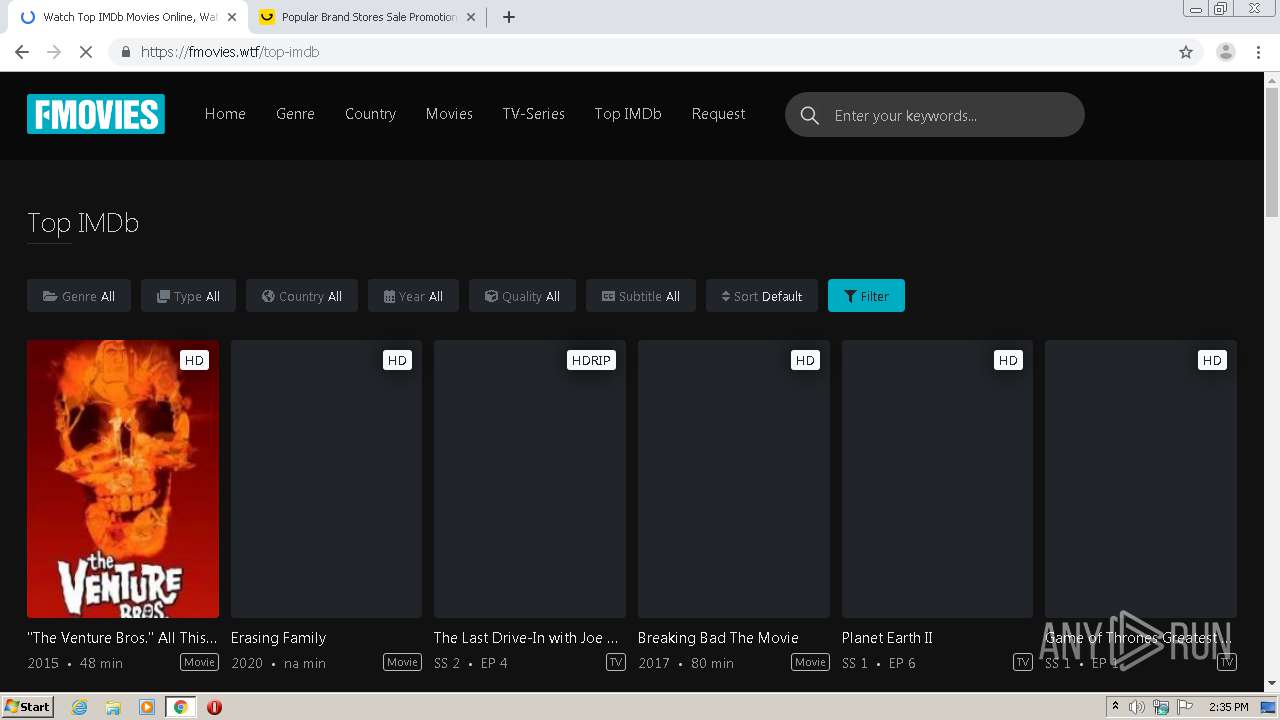The width and height of the screenshot is (1280, 720).
Task: Click the Breaking Bad The Movie poster
Action: [734, 479]
